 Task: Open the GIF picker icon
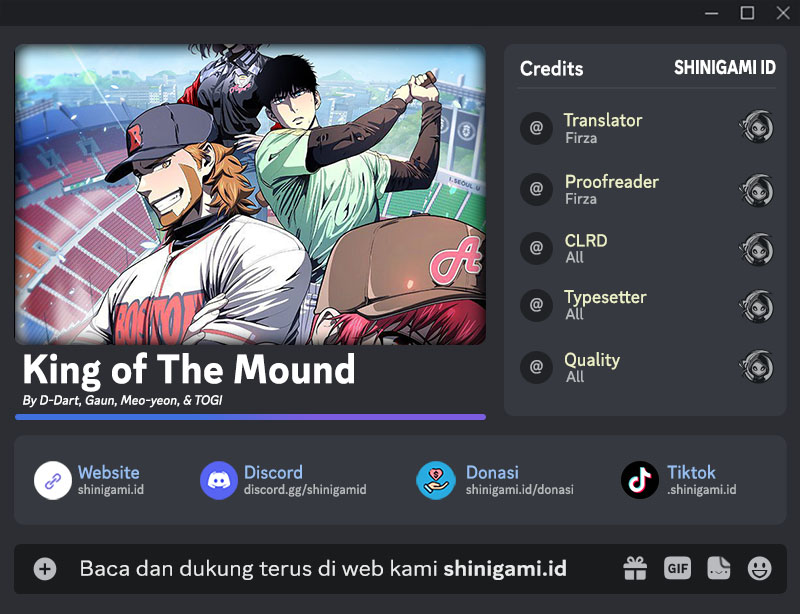(x=677, y=568)
